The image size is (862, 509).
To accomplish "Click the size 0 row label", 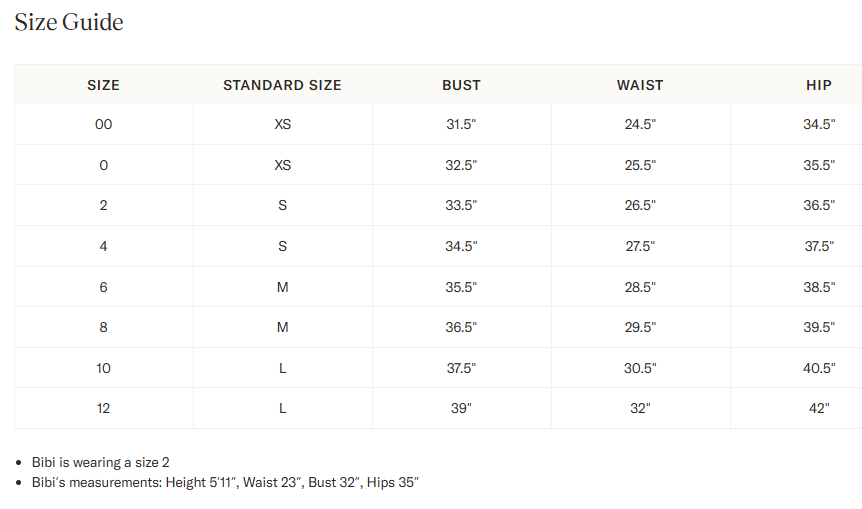I will pos(103,165).
